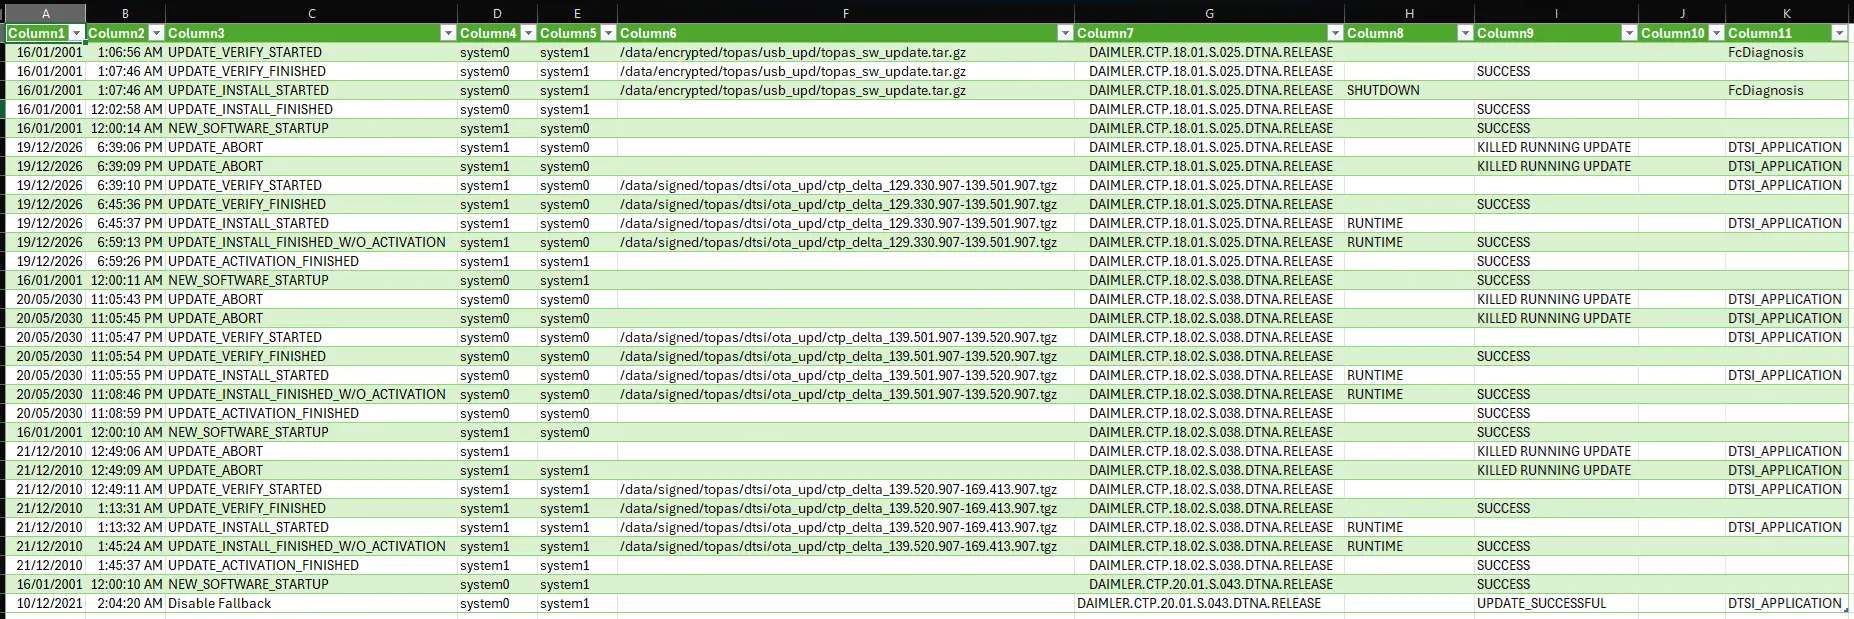Select the UPDATE_SUCCESSFUL cell

1556,603
